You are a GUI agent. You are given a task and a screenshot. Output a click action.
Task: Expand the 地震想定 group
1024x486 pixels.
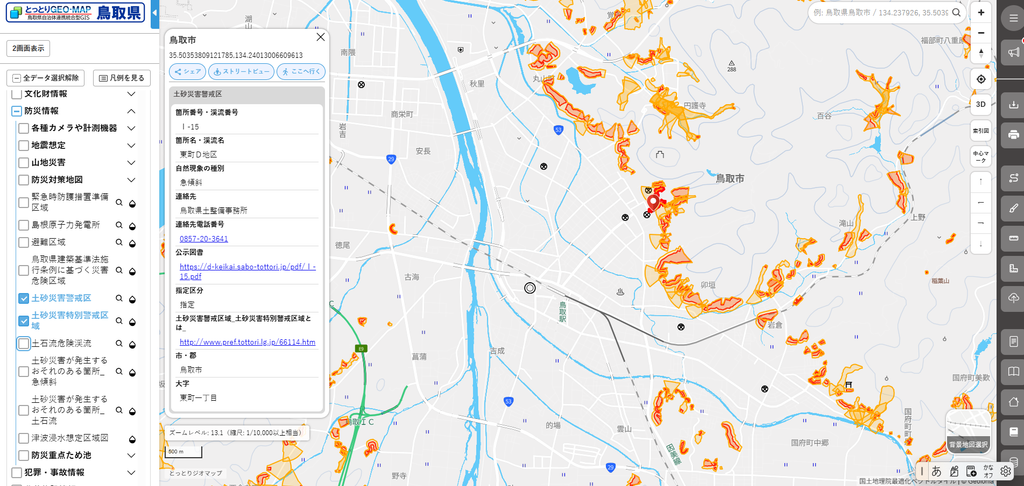click(131, 146)
